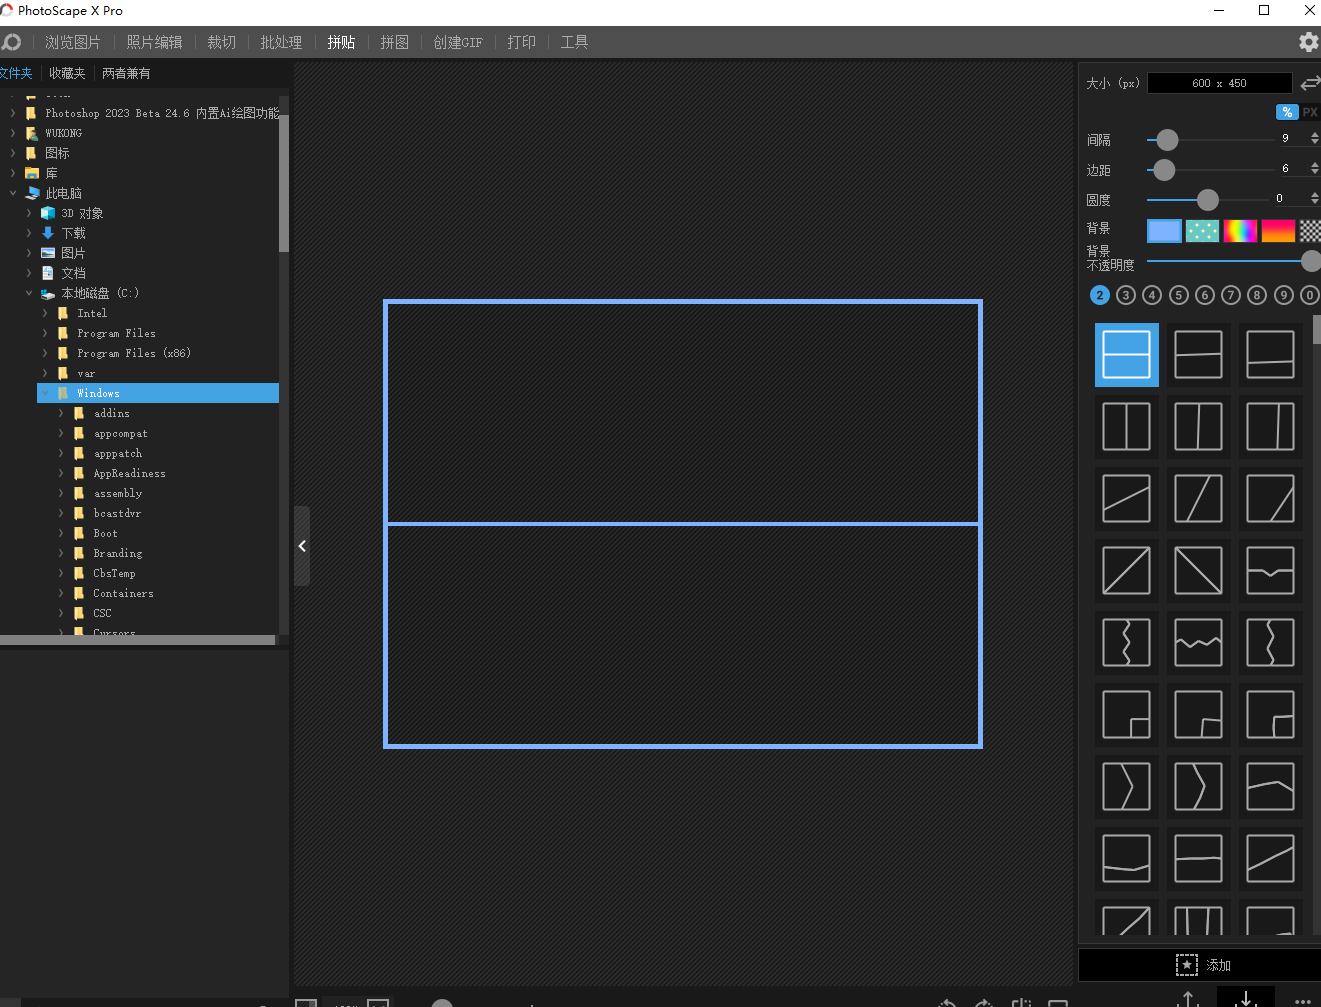Collapse the left folder panel with the arrow
The height and width of the screenshot is (1007, 1321).
pos(302,546)
